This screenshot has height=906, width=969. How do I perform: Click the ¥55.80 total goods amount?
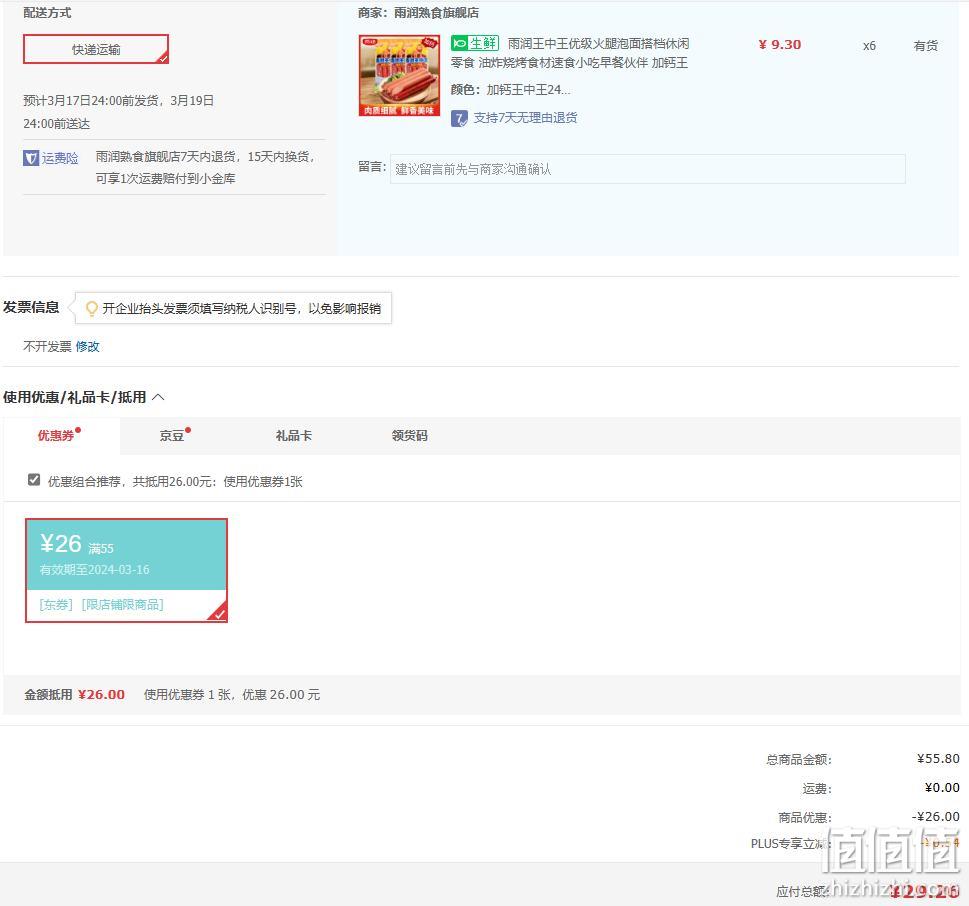point(938,758)
